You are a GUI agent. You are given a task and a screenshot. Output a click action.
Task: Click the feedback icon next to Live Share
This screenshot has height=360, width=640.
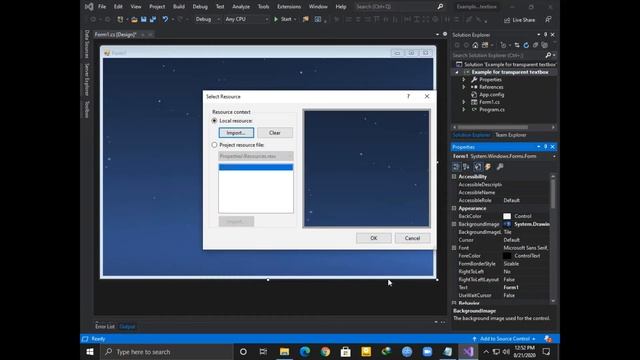coord(548,20)
